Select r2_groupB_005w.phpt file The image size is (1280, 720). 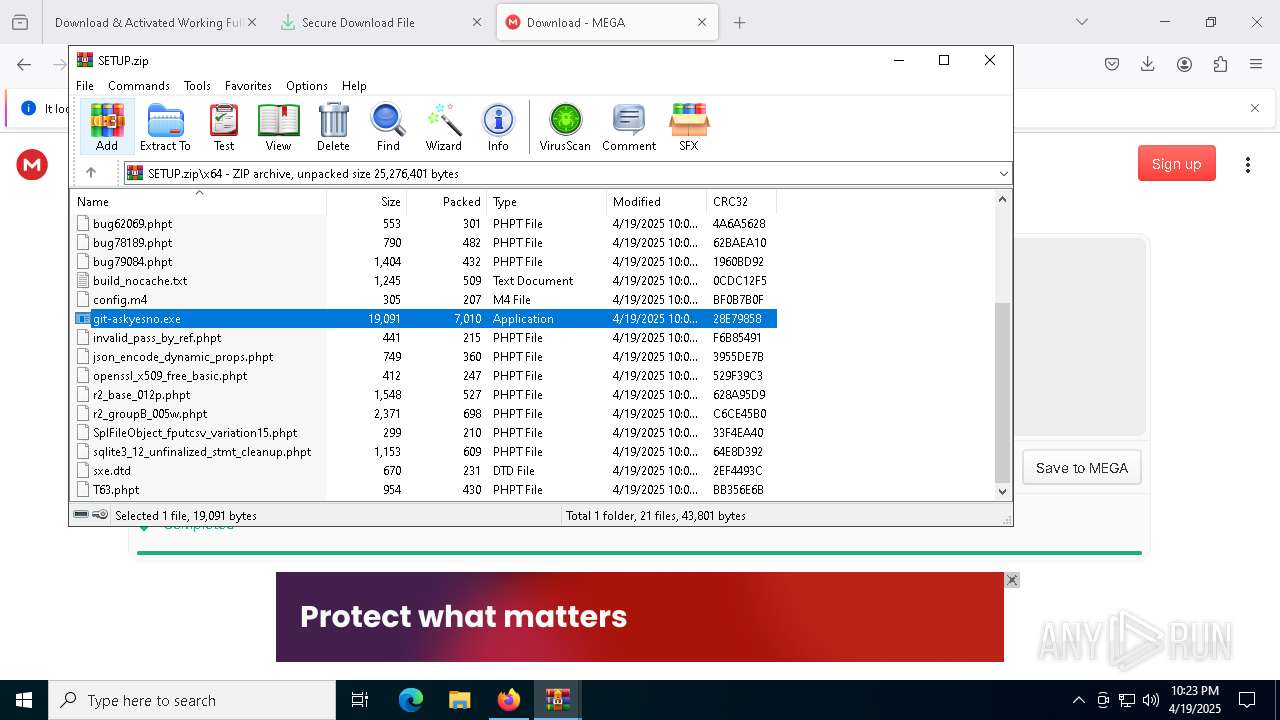pos(424,414)
